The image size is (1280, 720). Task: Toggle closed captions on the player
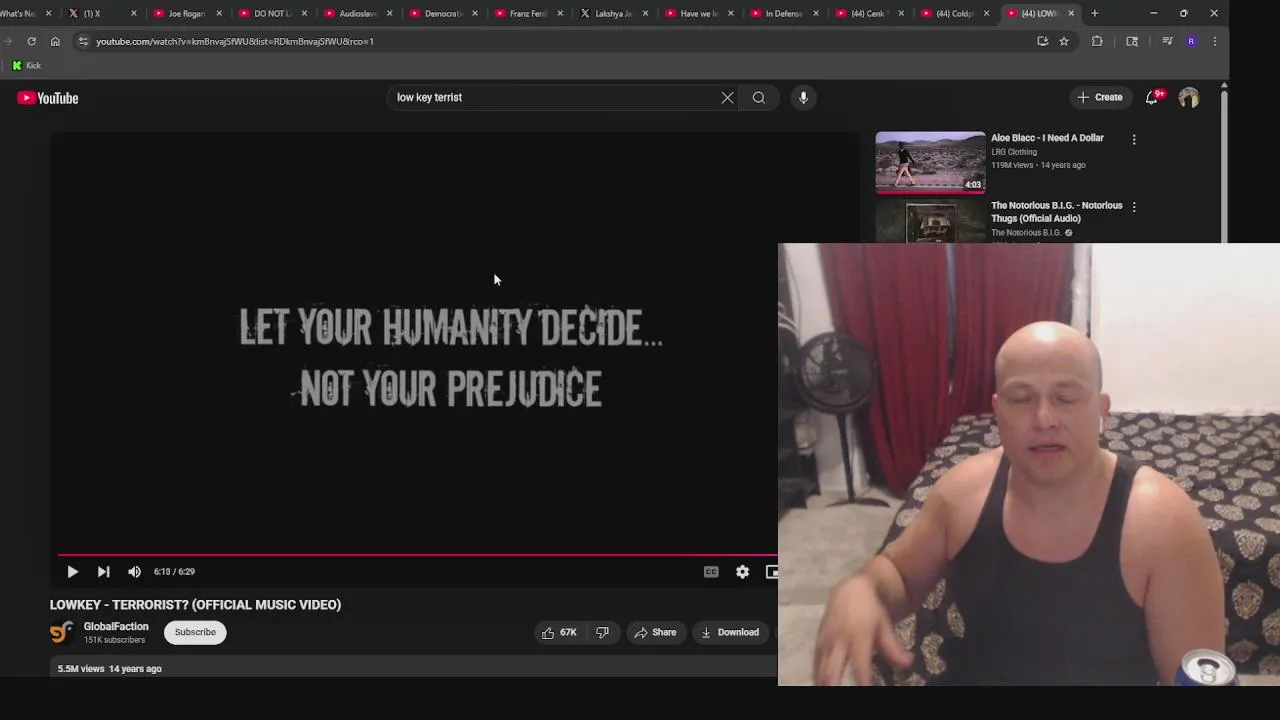click(711, 572)
